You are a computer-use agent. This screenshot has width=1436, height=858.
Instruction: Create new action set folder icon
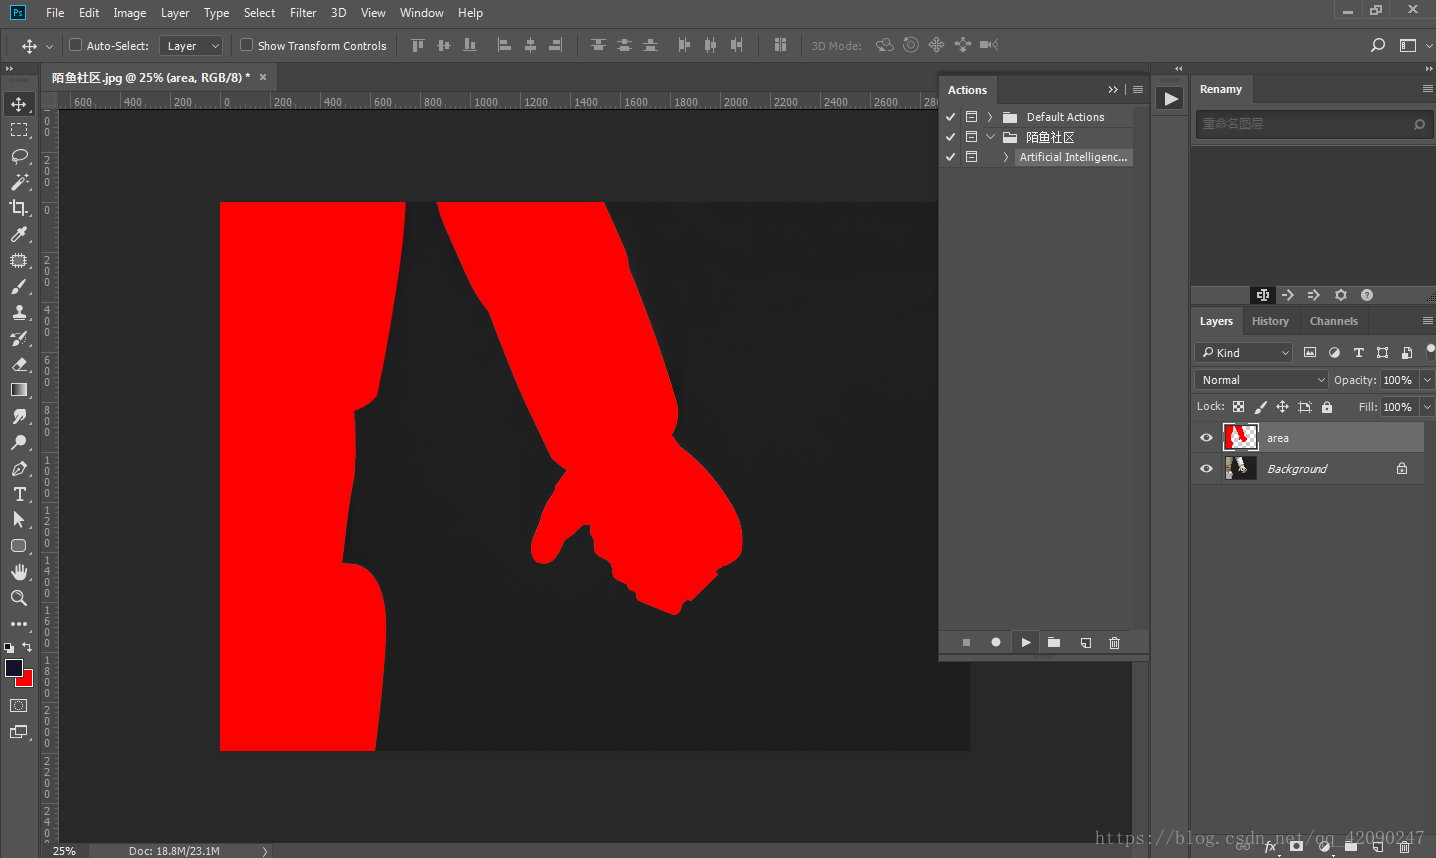point(1054,643)
